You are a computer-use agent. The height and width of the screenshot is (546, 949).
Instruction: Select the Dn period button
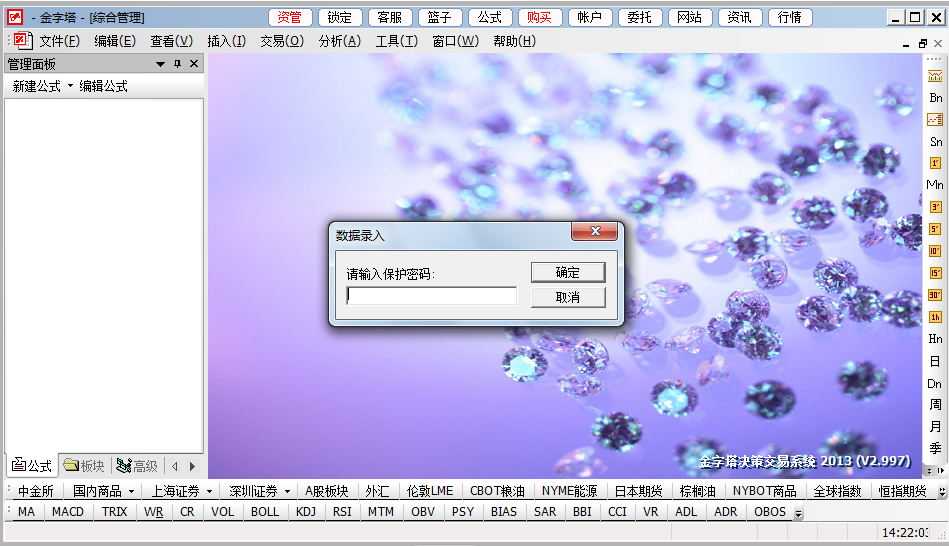[935, 383]
